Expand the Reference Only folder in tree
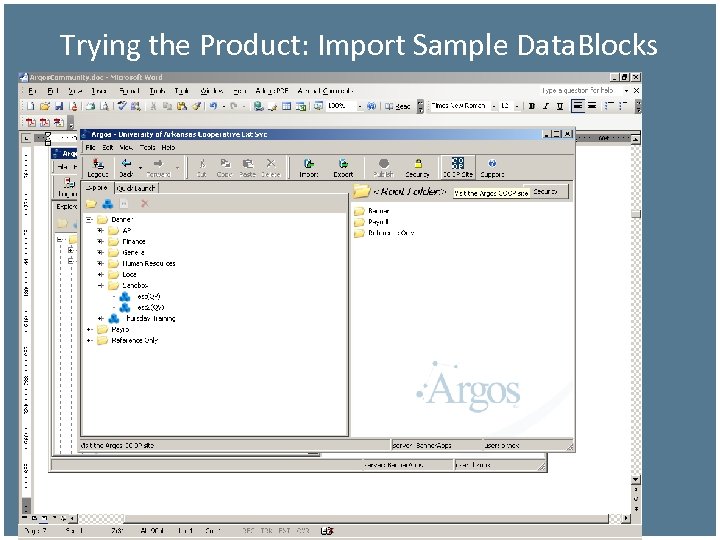 click(90, 341)
